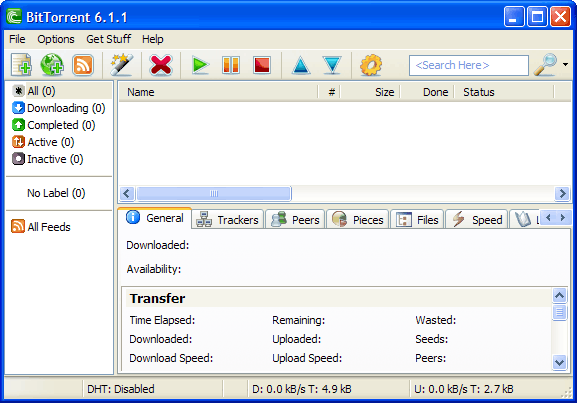577x403 pixels.
Task: Open the File menu
Action: [x=17, y=39]
